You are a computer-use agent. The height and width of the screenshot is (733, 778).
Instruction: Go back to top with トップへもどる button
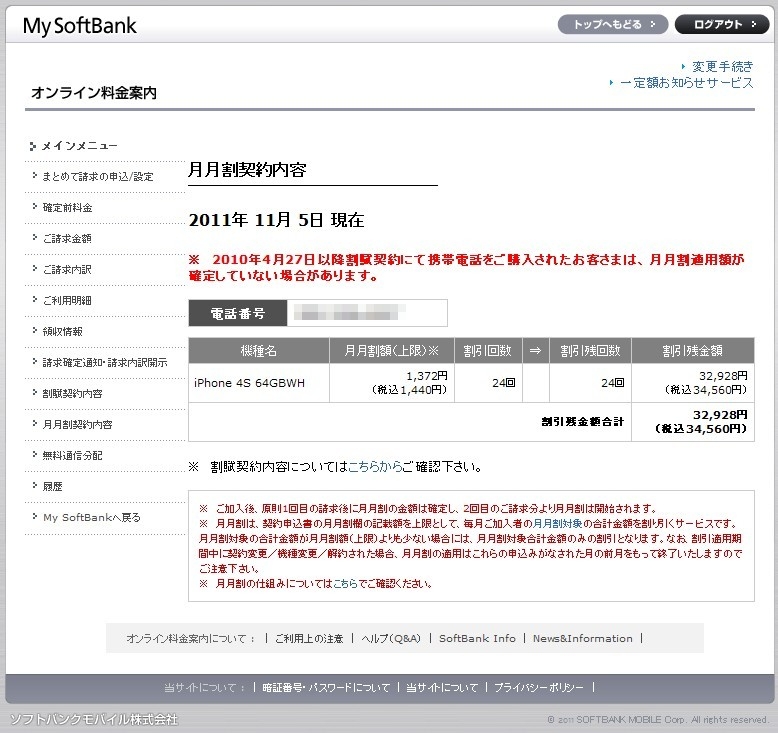pos(613,24)
